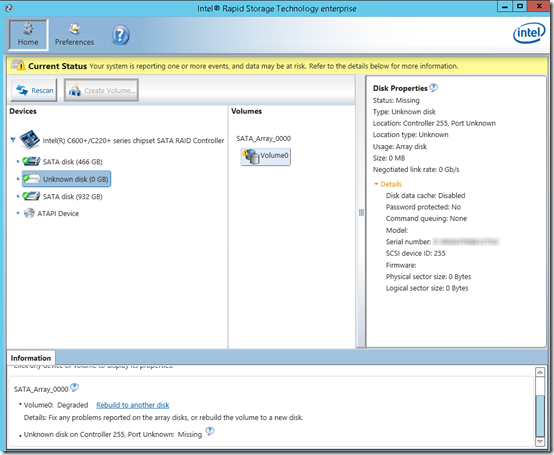Click the Rescan button
The width and height of the screenshot is (554, 455).
pos(34,90)
